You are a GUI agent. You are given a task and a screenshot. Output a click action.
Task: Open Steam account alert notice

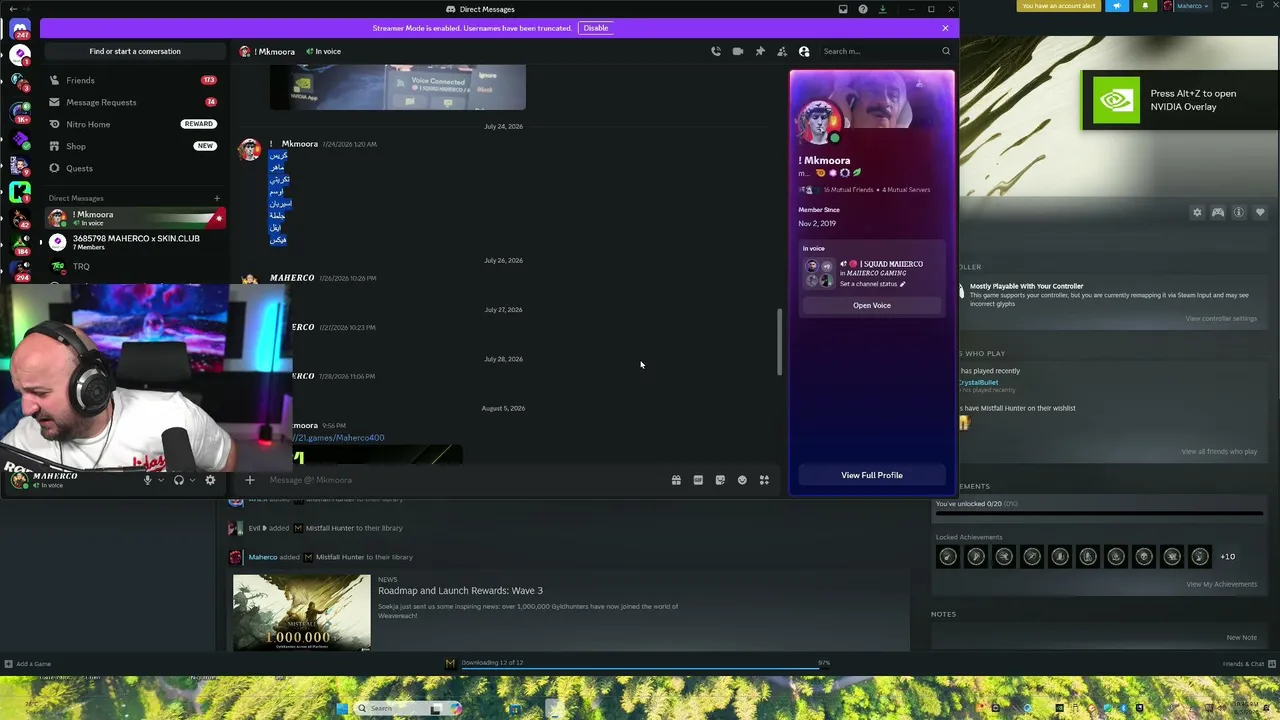click(x=1059, y=6)
